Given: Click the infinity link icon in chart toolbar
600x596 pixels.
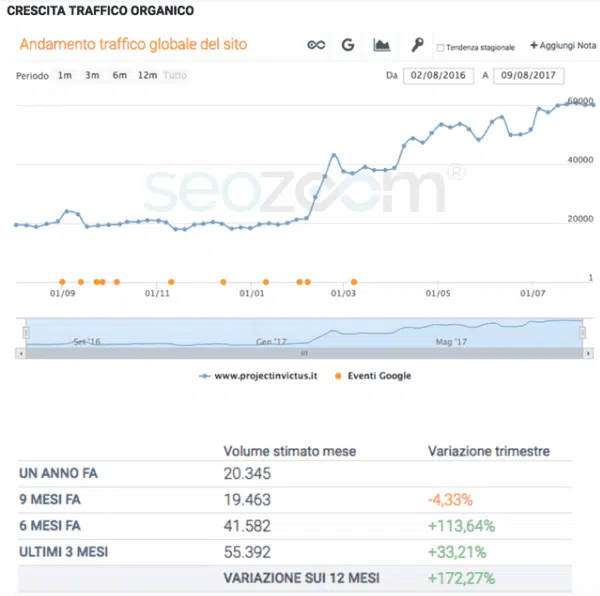Looking at the screenshot, I should click(316, 45).
